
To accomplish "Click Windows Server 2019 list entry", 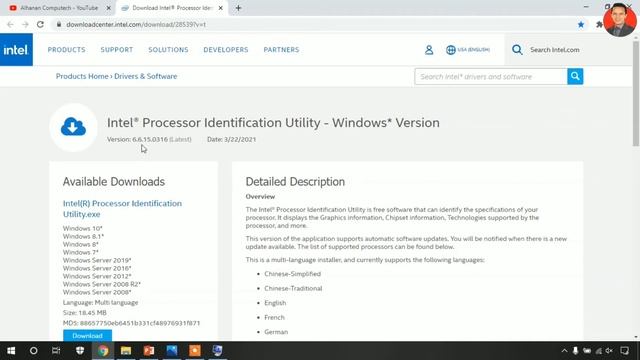I will coord(97,260).
